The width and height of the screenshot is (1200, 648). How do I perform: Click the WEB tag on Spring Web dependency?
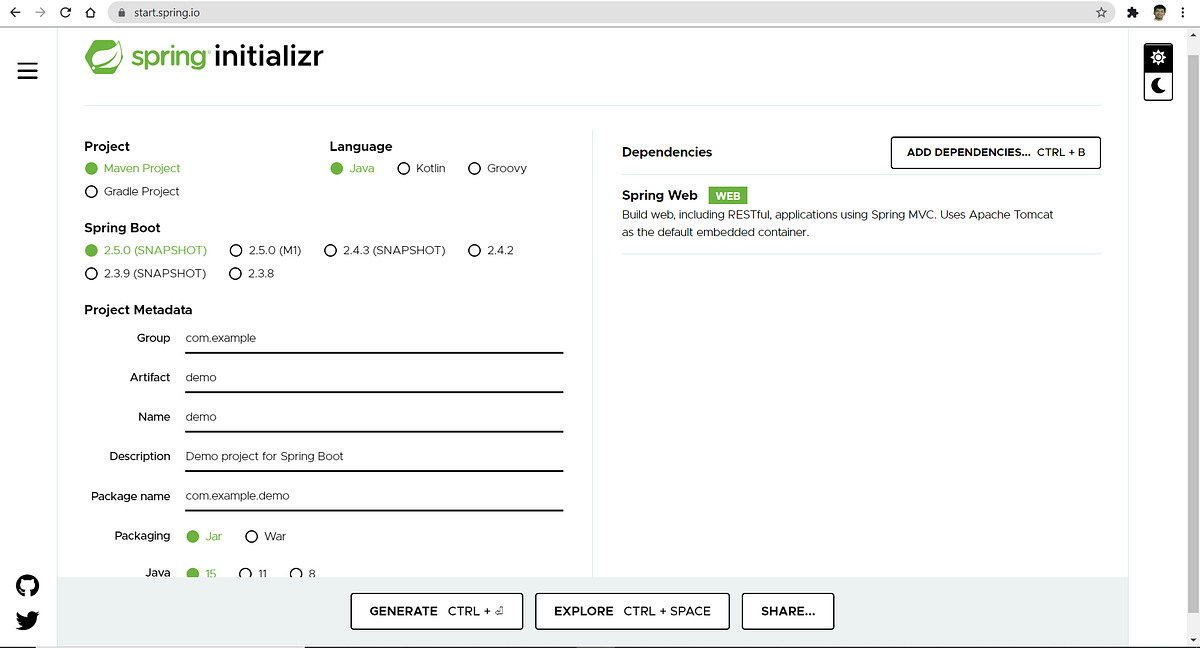(727, 195)
